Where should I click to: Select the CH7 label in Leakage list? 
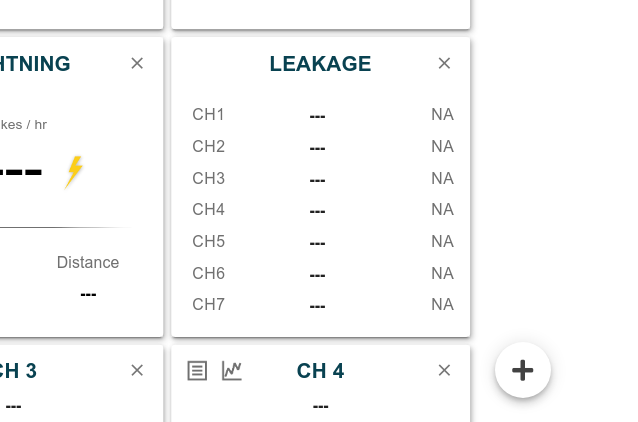coord(208,304)
